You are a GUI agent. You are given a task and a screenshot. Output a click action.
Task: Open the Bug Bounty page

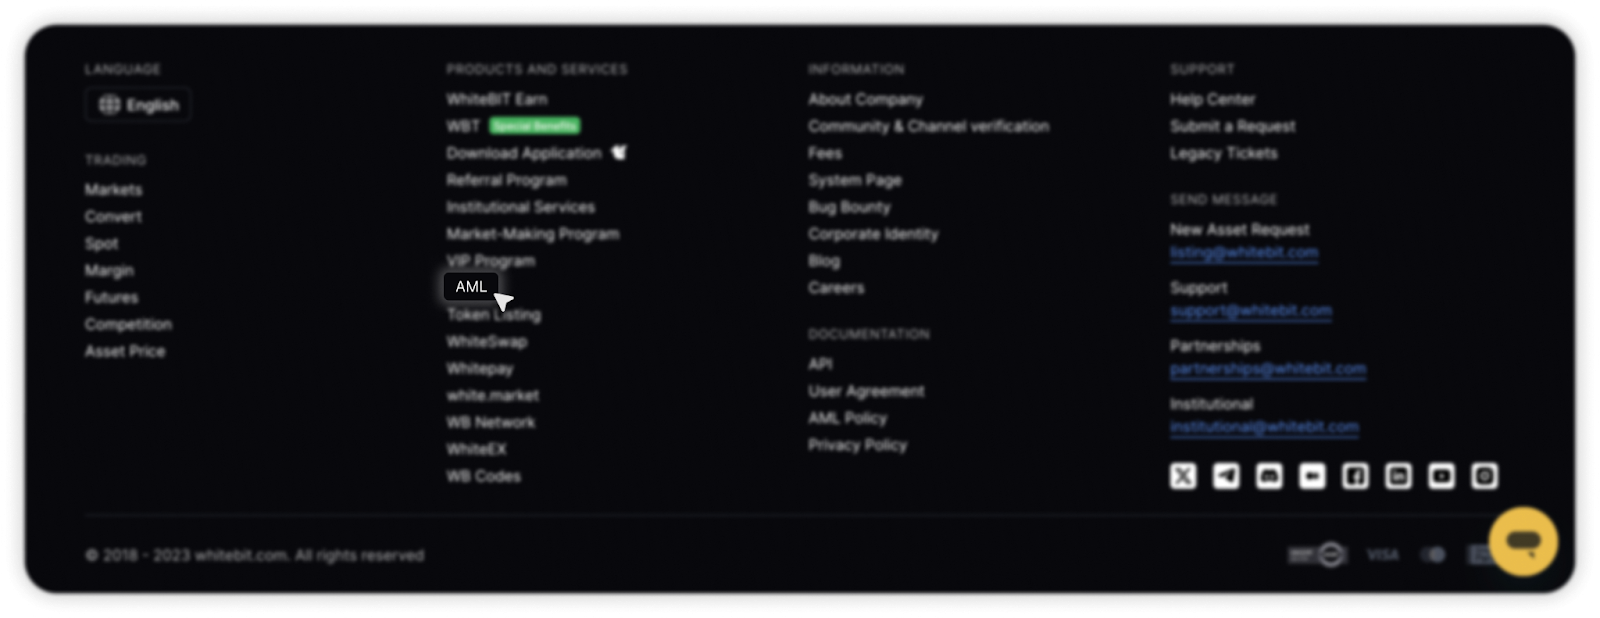849,207
